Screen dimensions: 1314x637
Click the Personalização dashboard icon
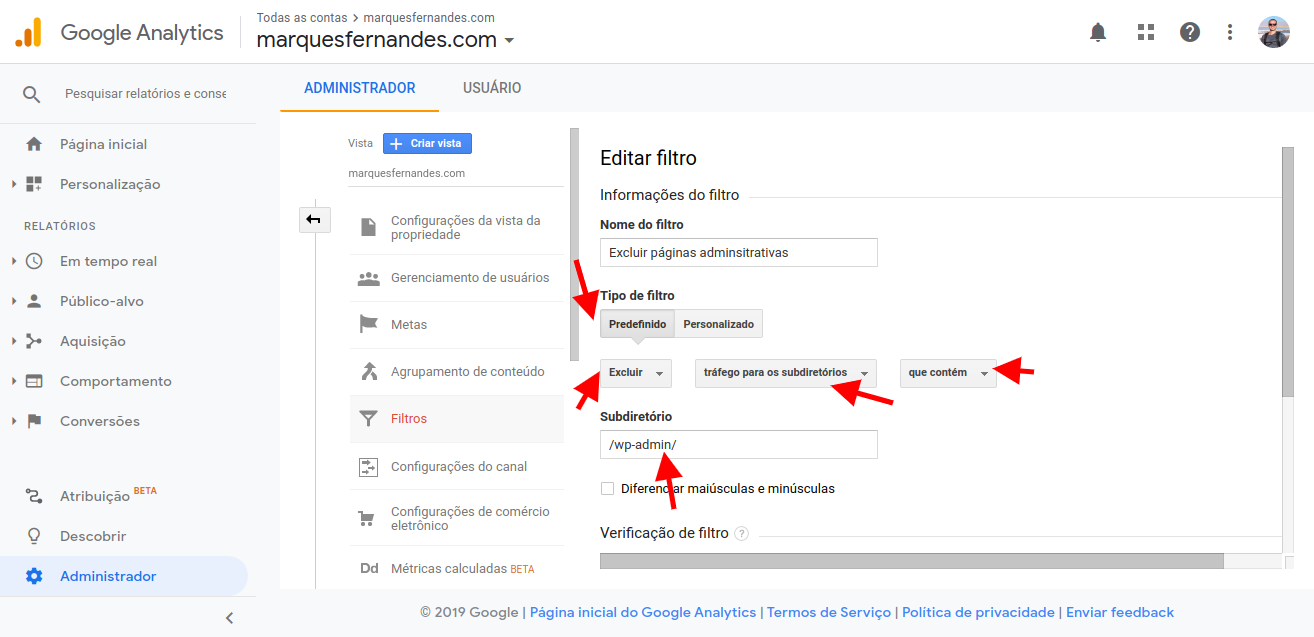tap(34, 184)
